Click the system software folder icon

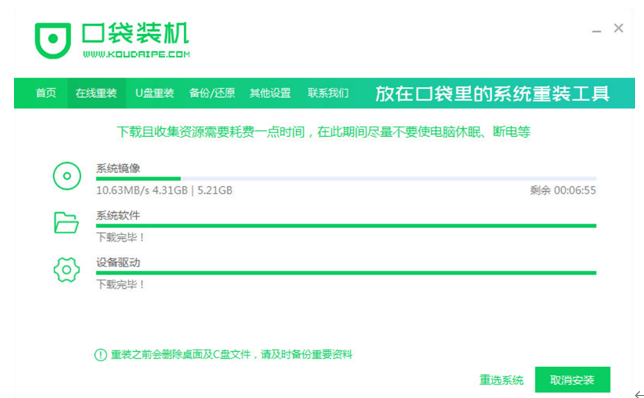coord(66,223)
